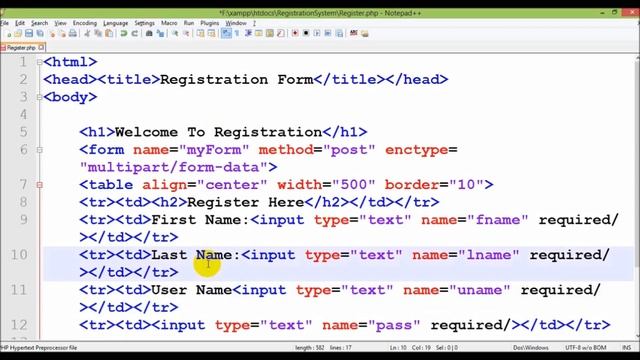Close the Register.php tab with its X

point(41,48)
